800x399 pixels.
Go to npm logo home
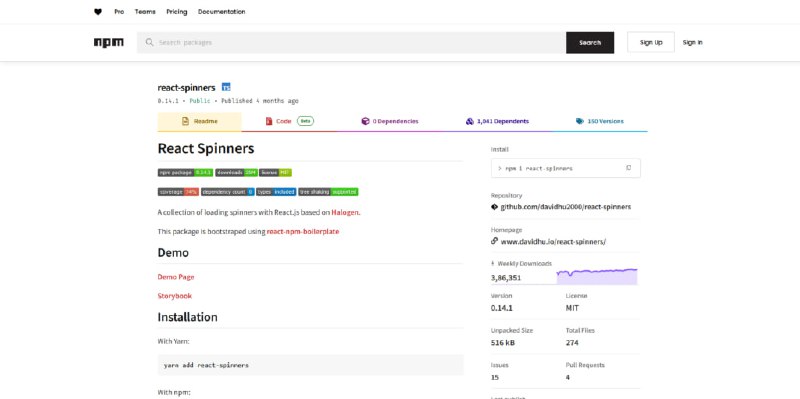click(109, 42)
